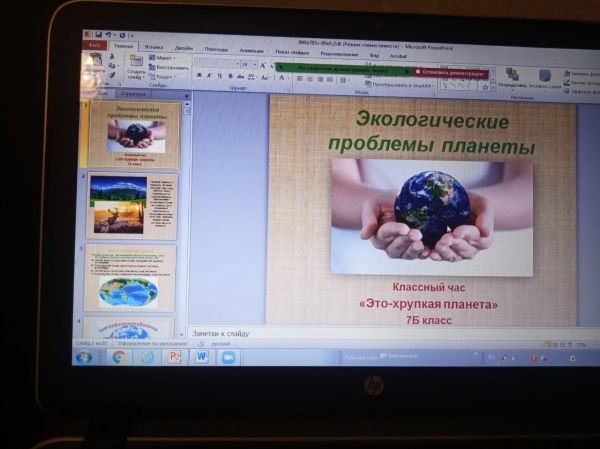
Task: Click the PowerPoint taskbar icon
Action: click(173, 357)
